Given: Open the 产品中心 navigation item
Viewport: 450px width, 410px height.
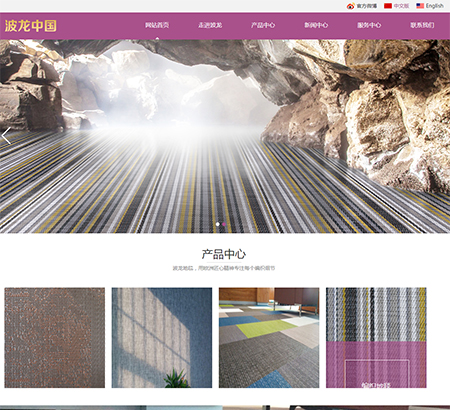Looking at the screenshot, I should [263, 25].
